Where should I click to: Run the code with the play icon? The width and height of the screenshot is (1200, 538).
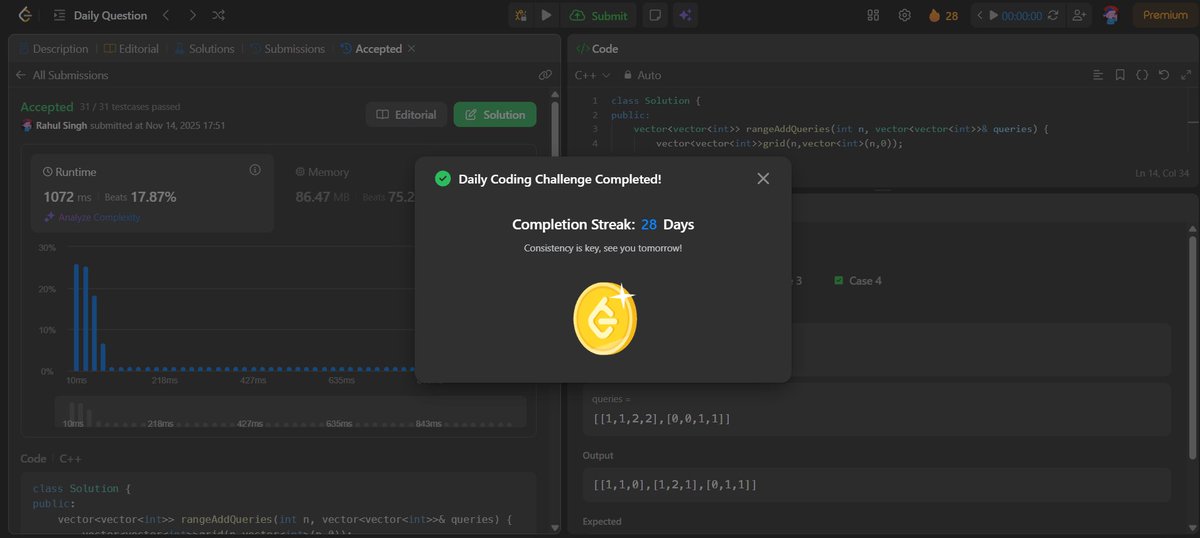[x=546, y=15]
